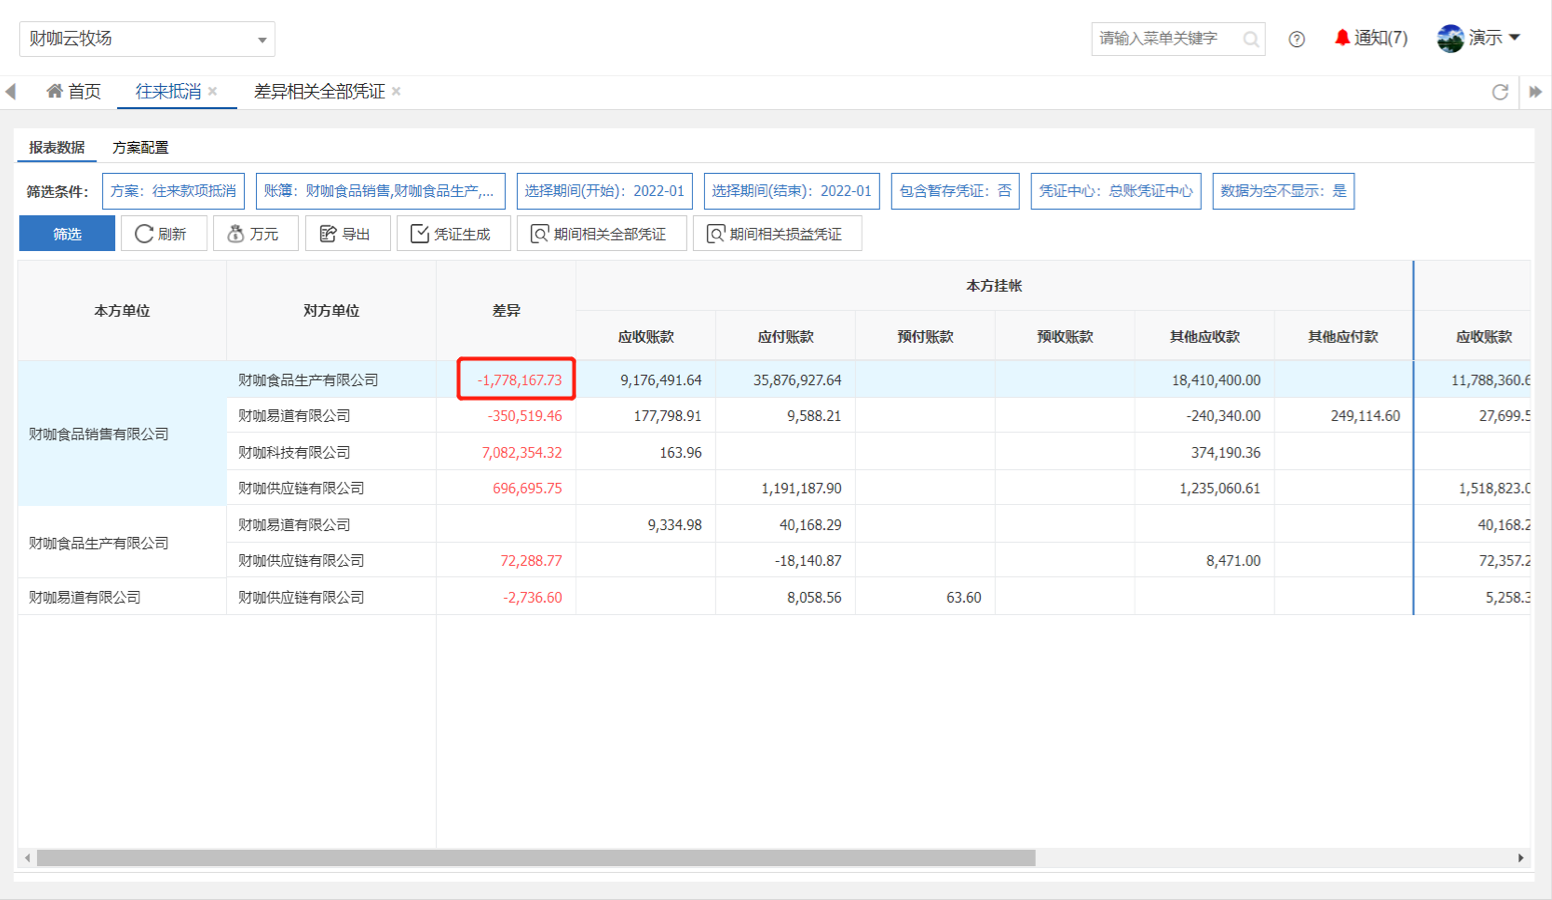Screen dimensions: 1552x900
Task: Click the page reload icon at tab bar right
Action: 1499,92
